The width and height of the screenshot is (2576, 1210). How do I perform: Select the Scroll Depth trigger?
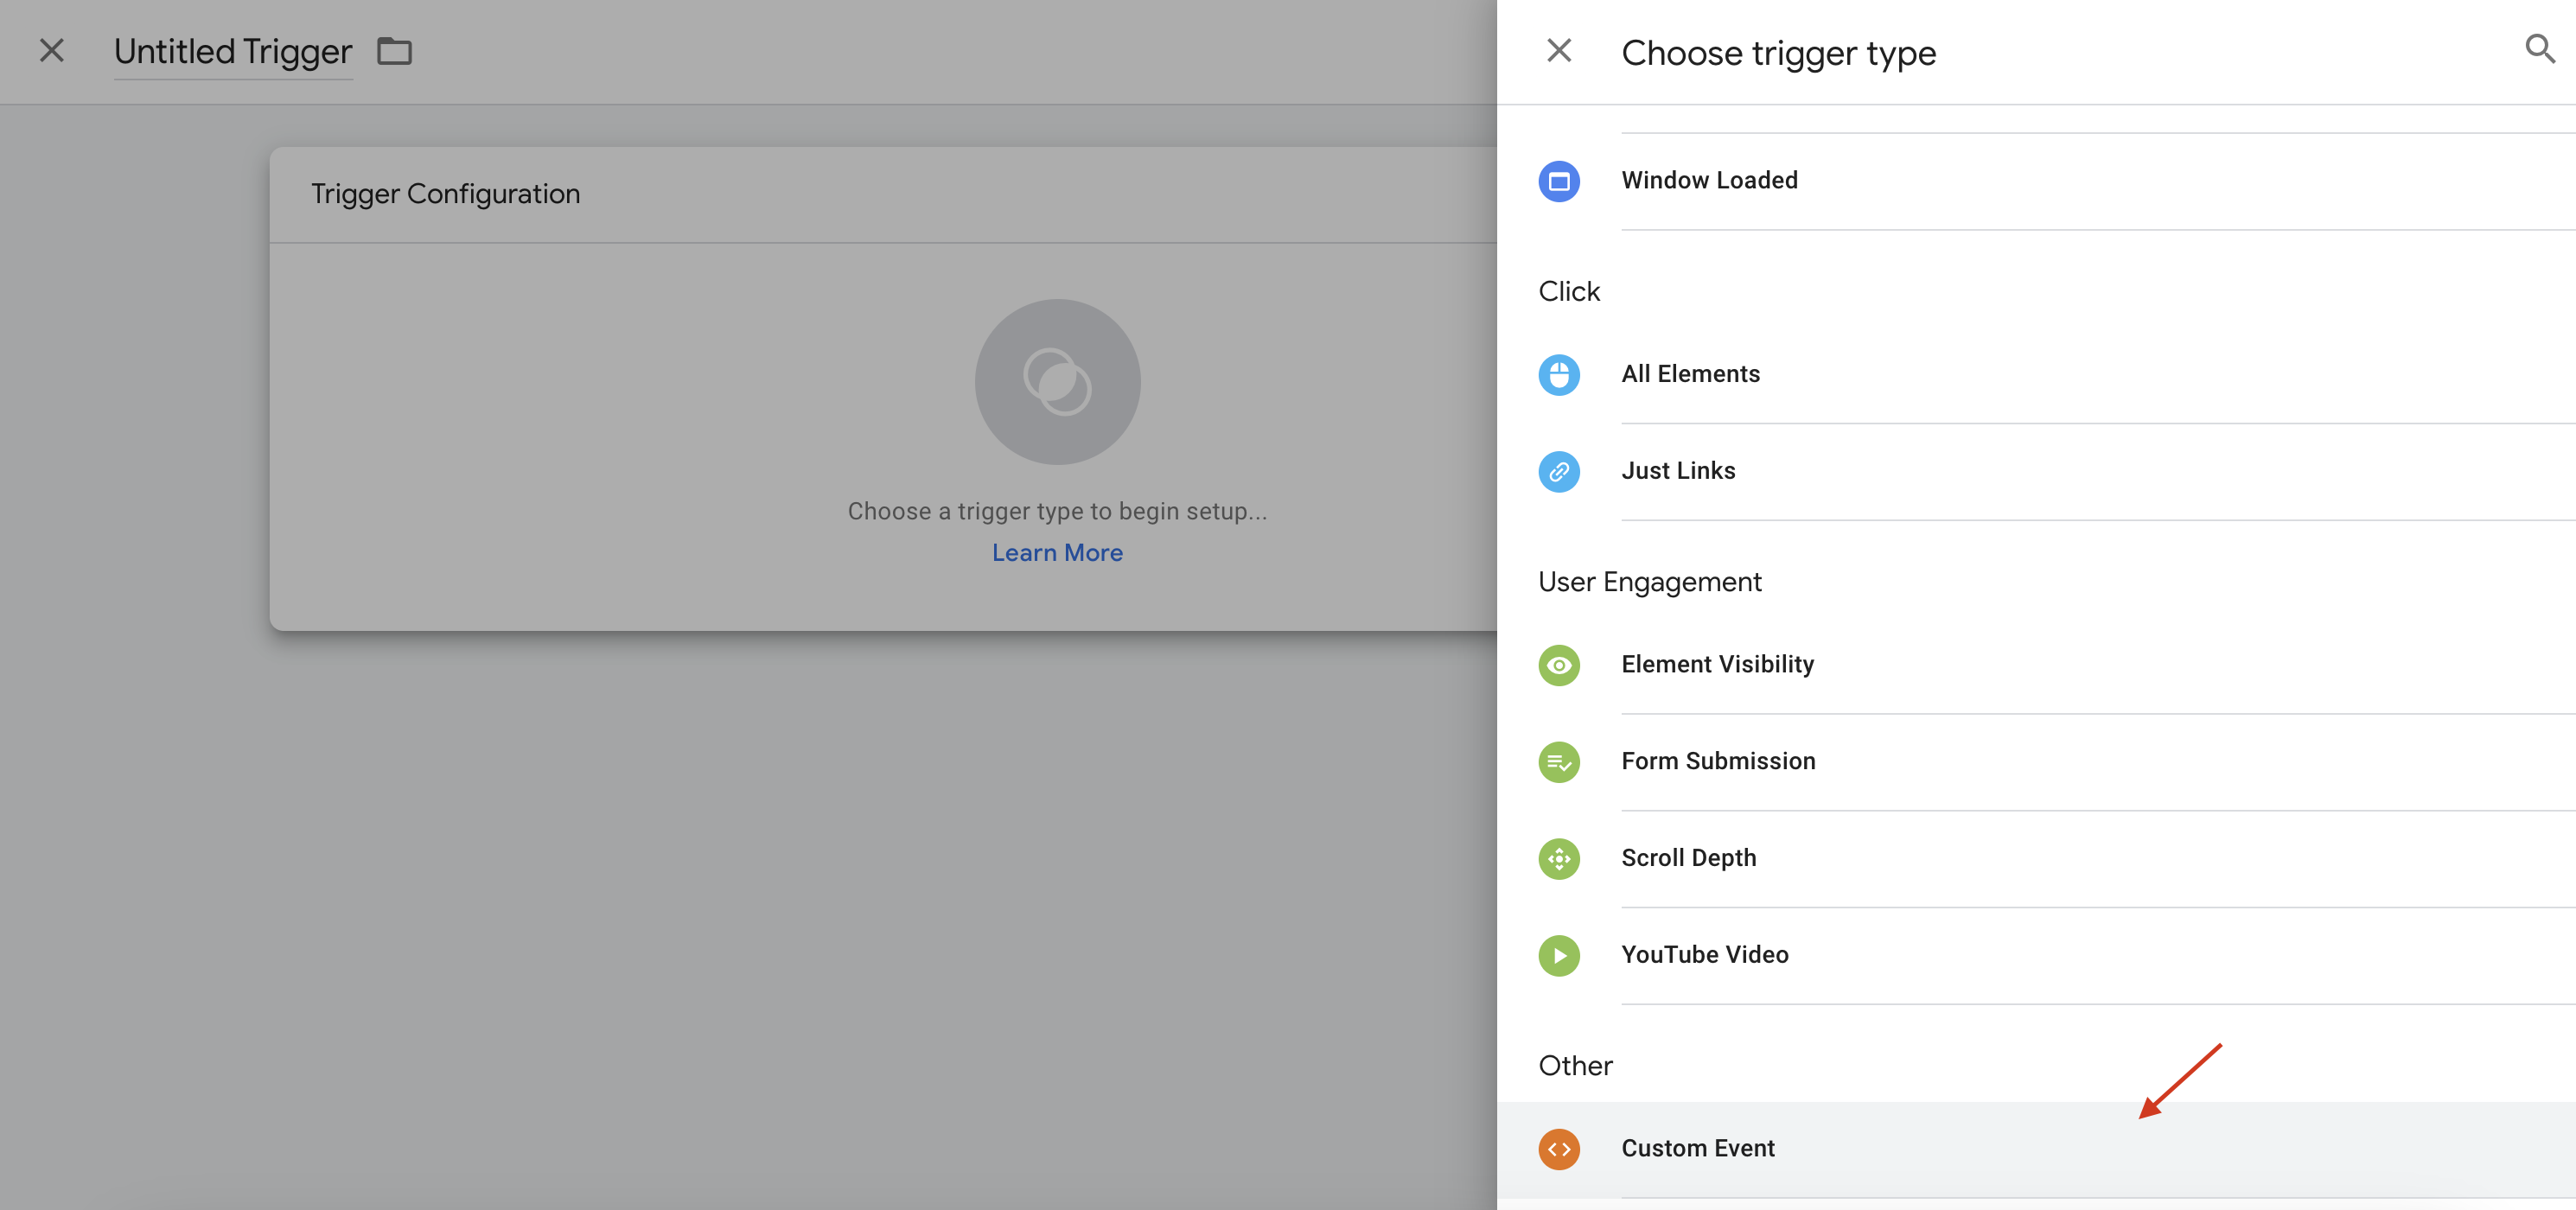pos(1689,858)
